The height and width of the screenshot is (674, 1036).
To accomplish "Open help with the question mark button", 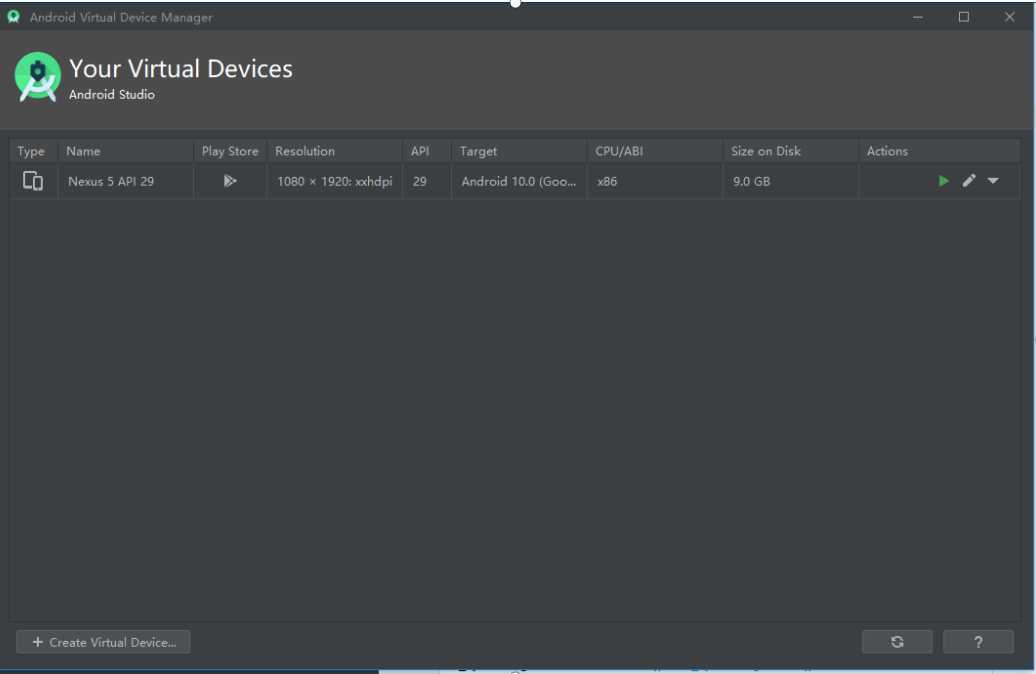I will click(x=978, y=642).
